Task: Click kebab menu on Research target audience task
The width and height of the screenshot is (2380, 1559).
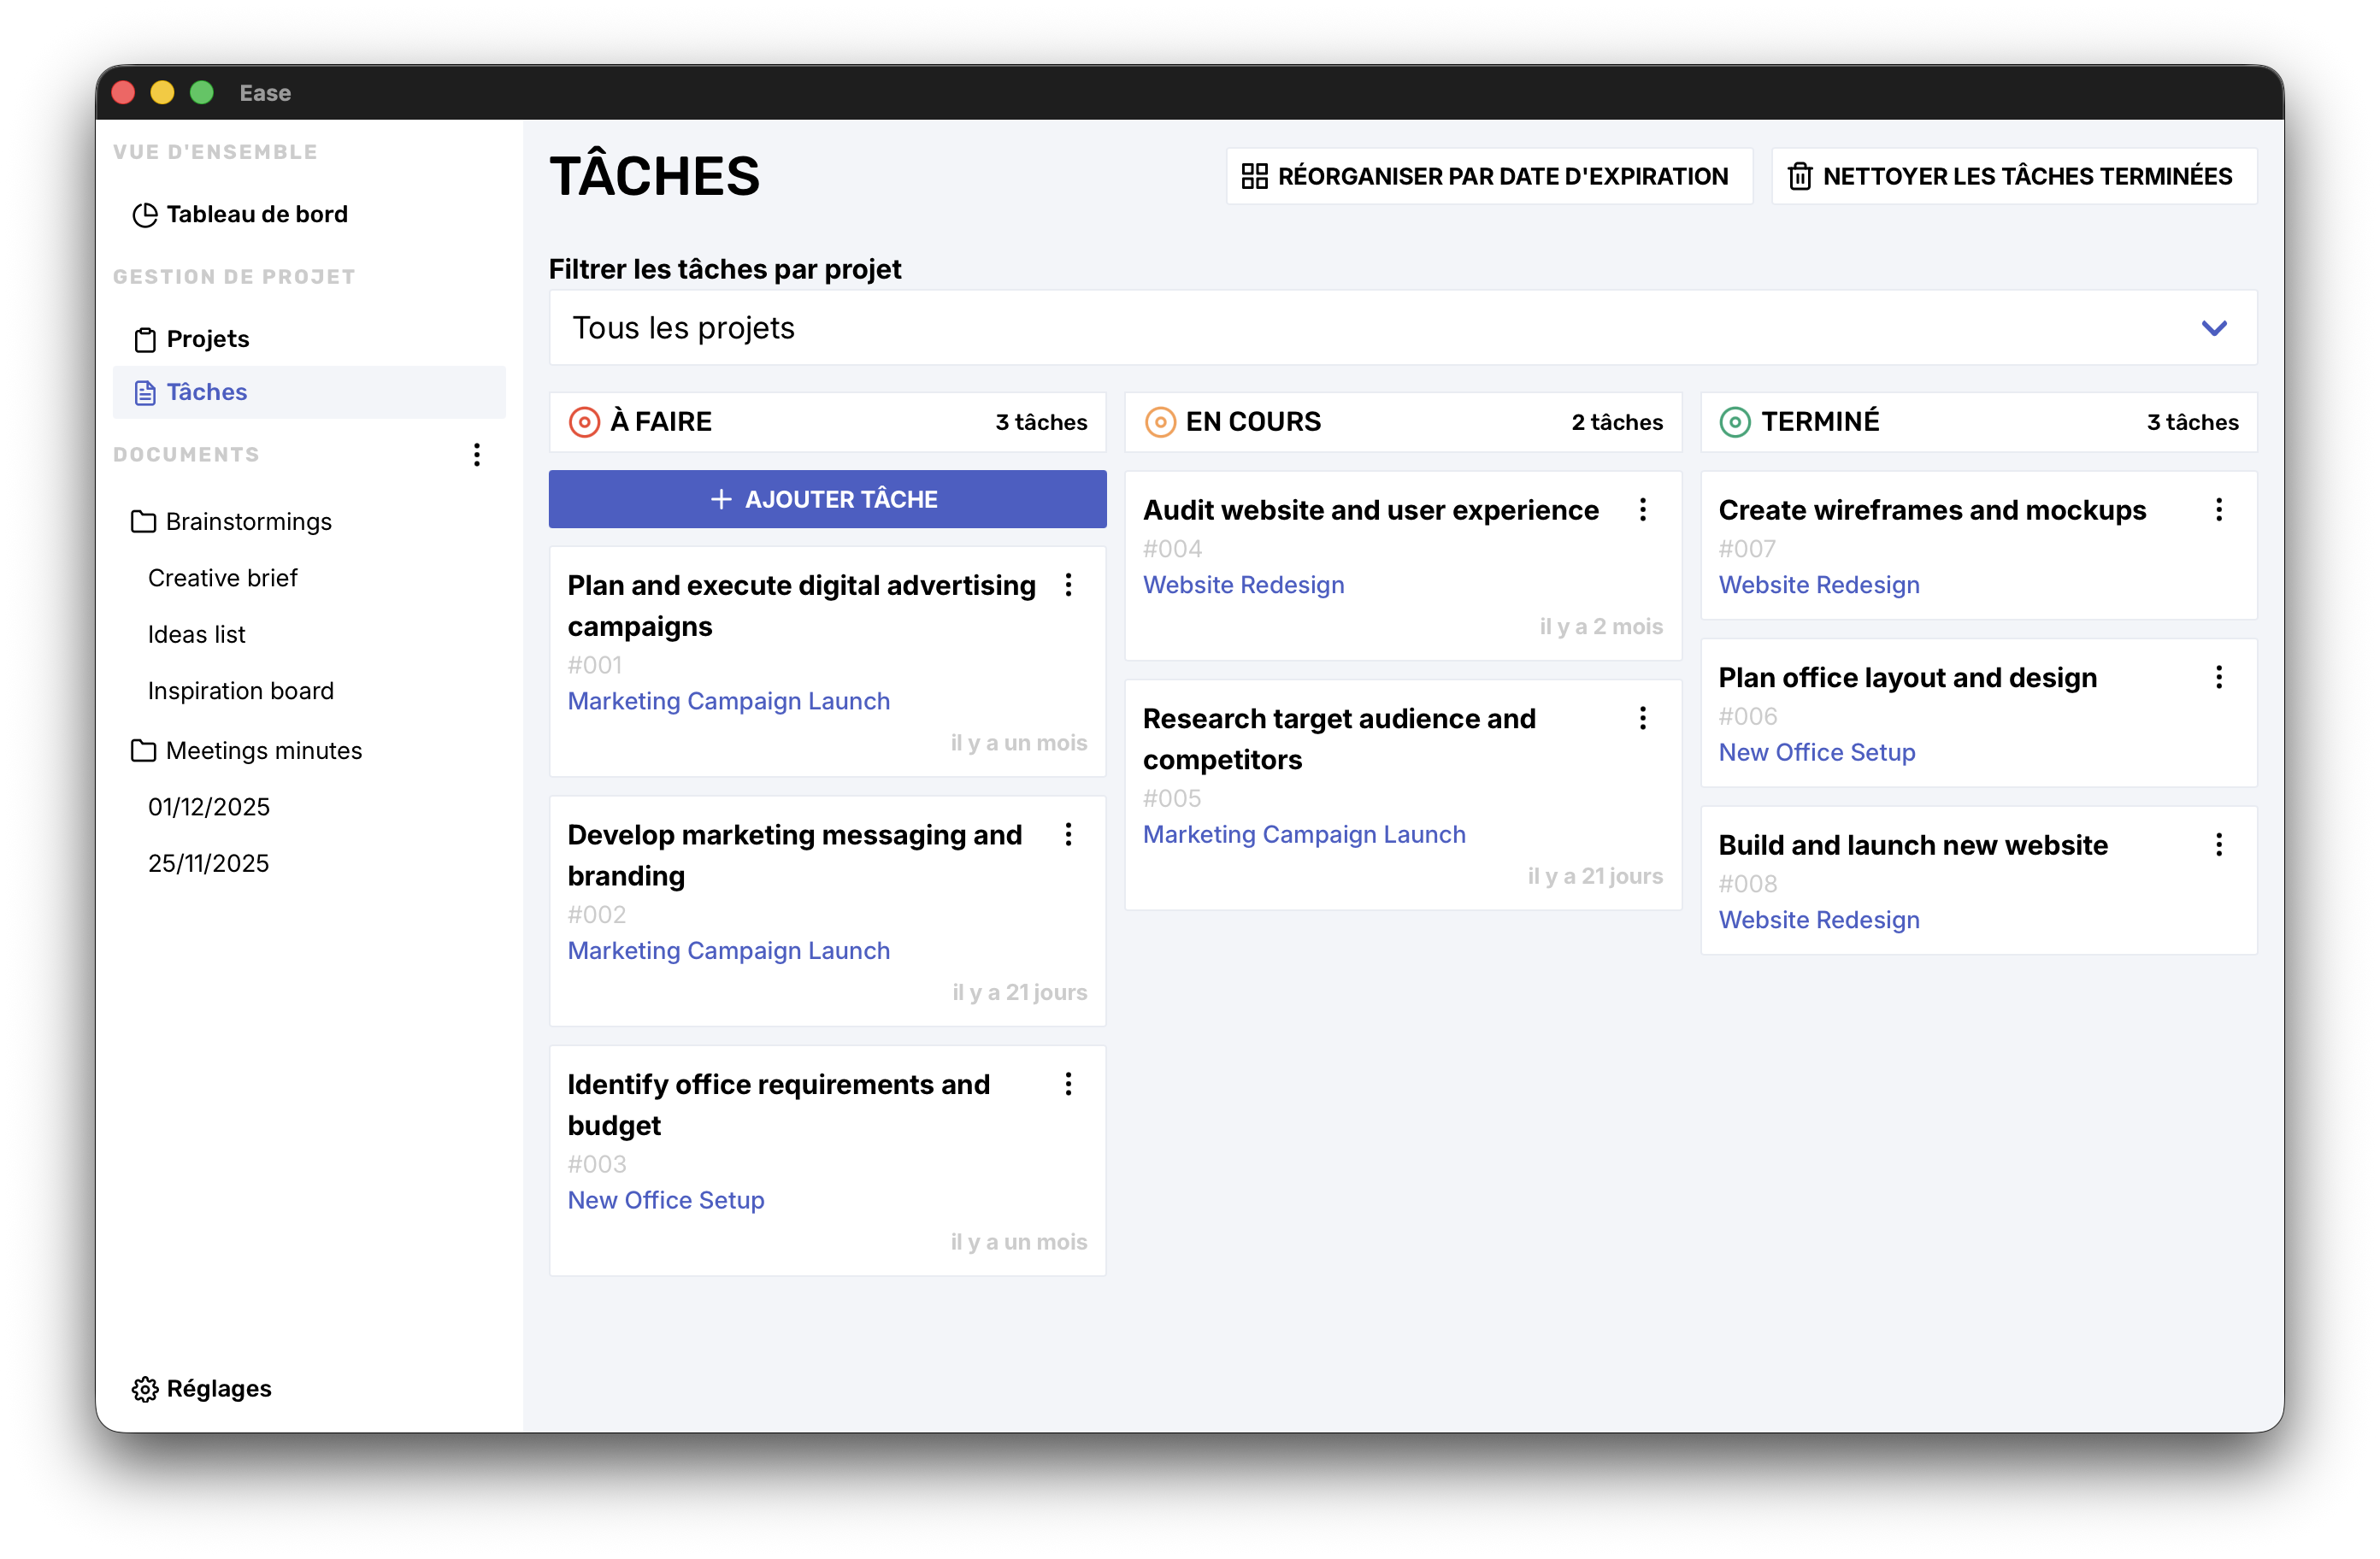Action: [1642, 718]
